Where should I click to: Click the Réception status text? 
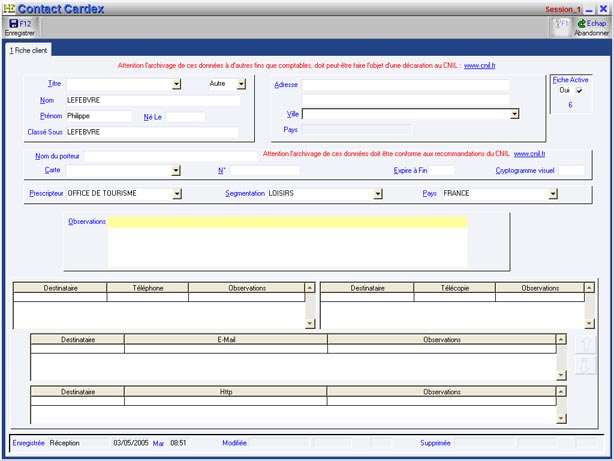64,443
